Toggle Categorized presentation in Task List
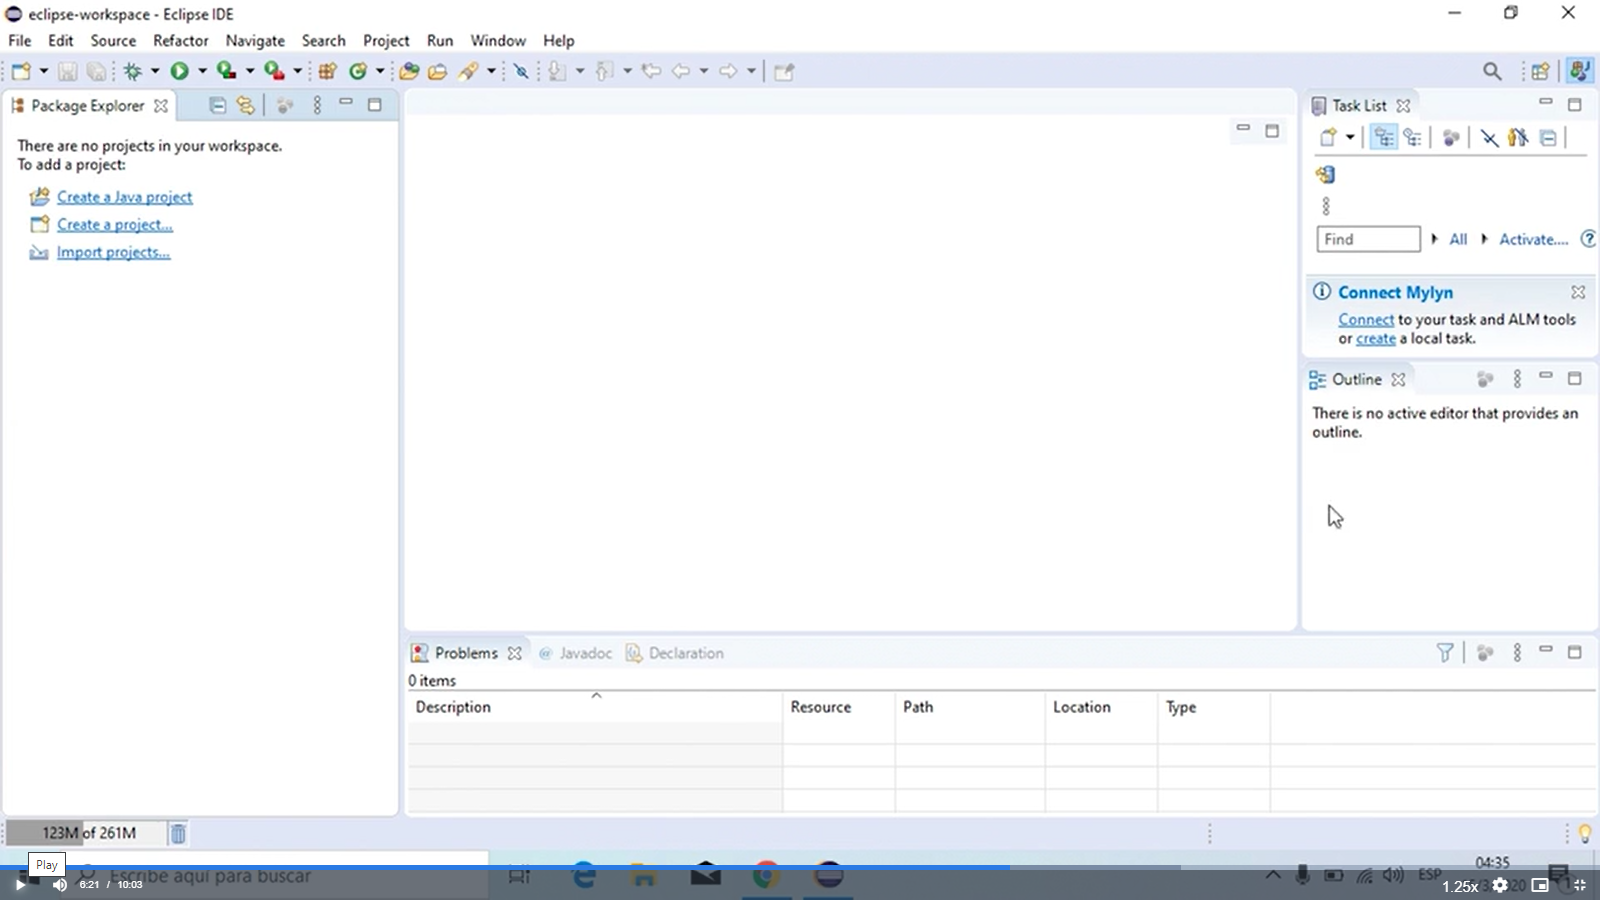1600x900 pixels. point(1384,138)
